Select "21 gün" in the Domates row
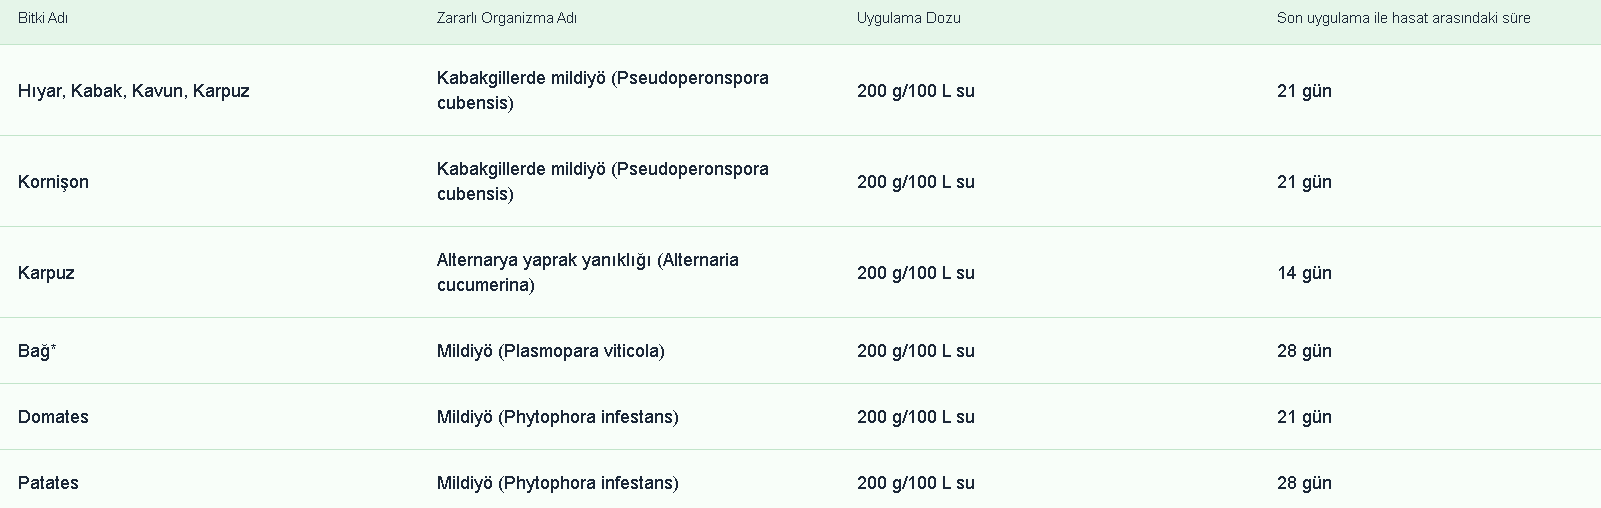The width and height of the screenshot is (1601, 508). tap(1304, 417)
